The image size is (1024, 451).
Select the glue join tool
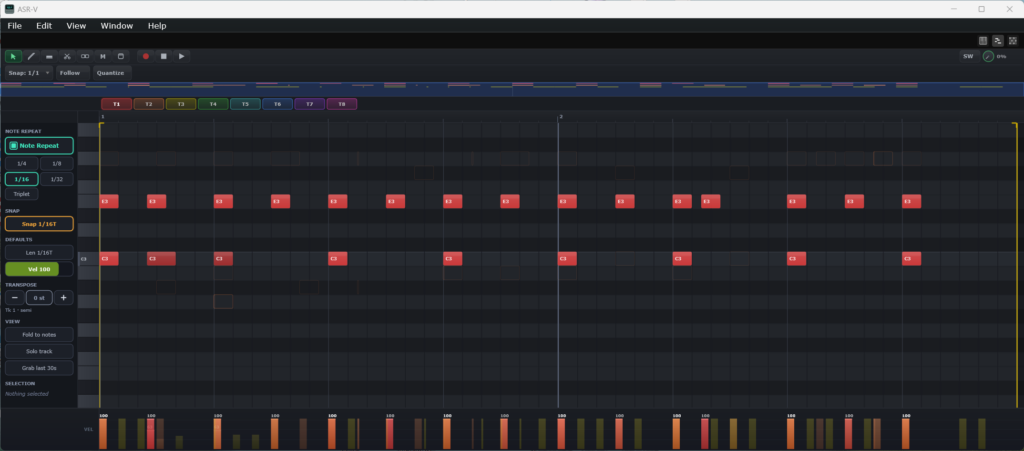[85, 56]
